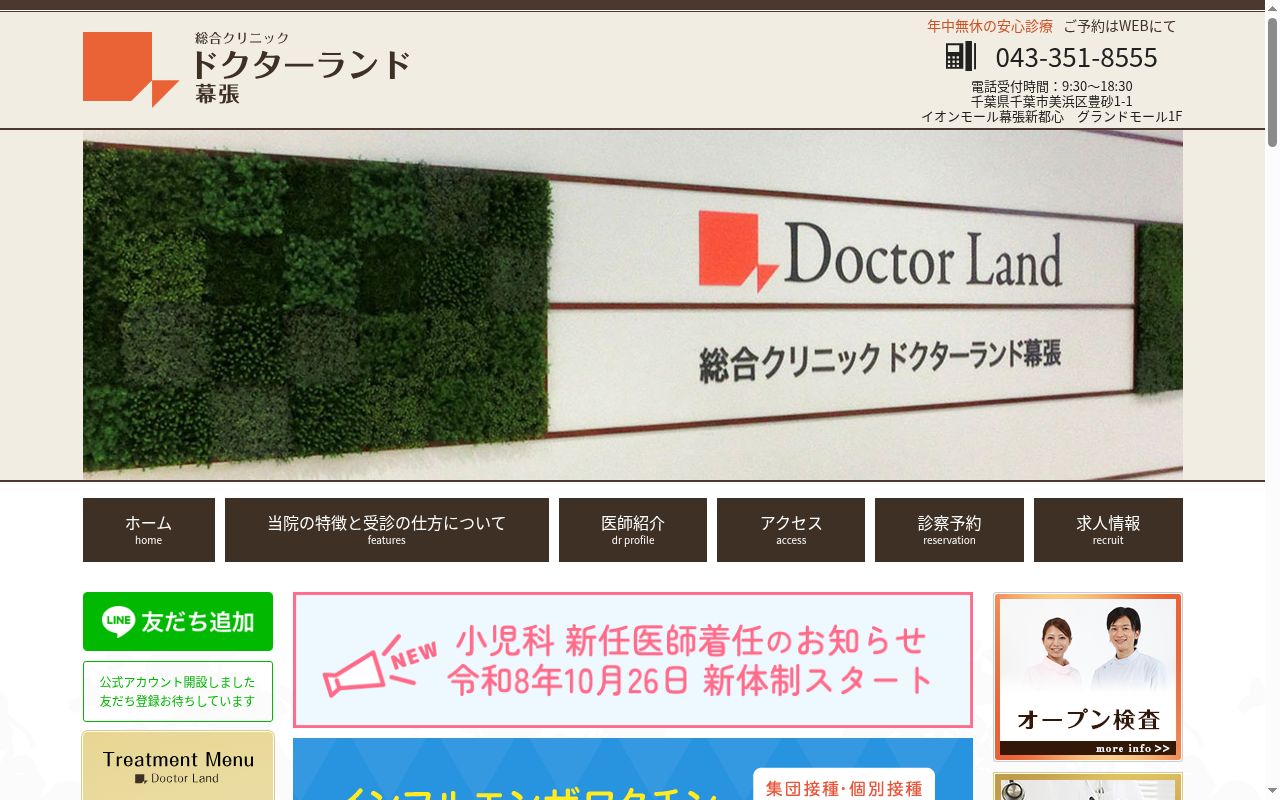Click the インフルエンザワクチン blue banner
1280x800 pixels.
(633, 769)
